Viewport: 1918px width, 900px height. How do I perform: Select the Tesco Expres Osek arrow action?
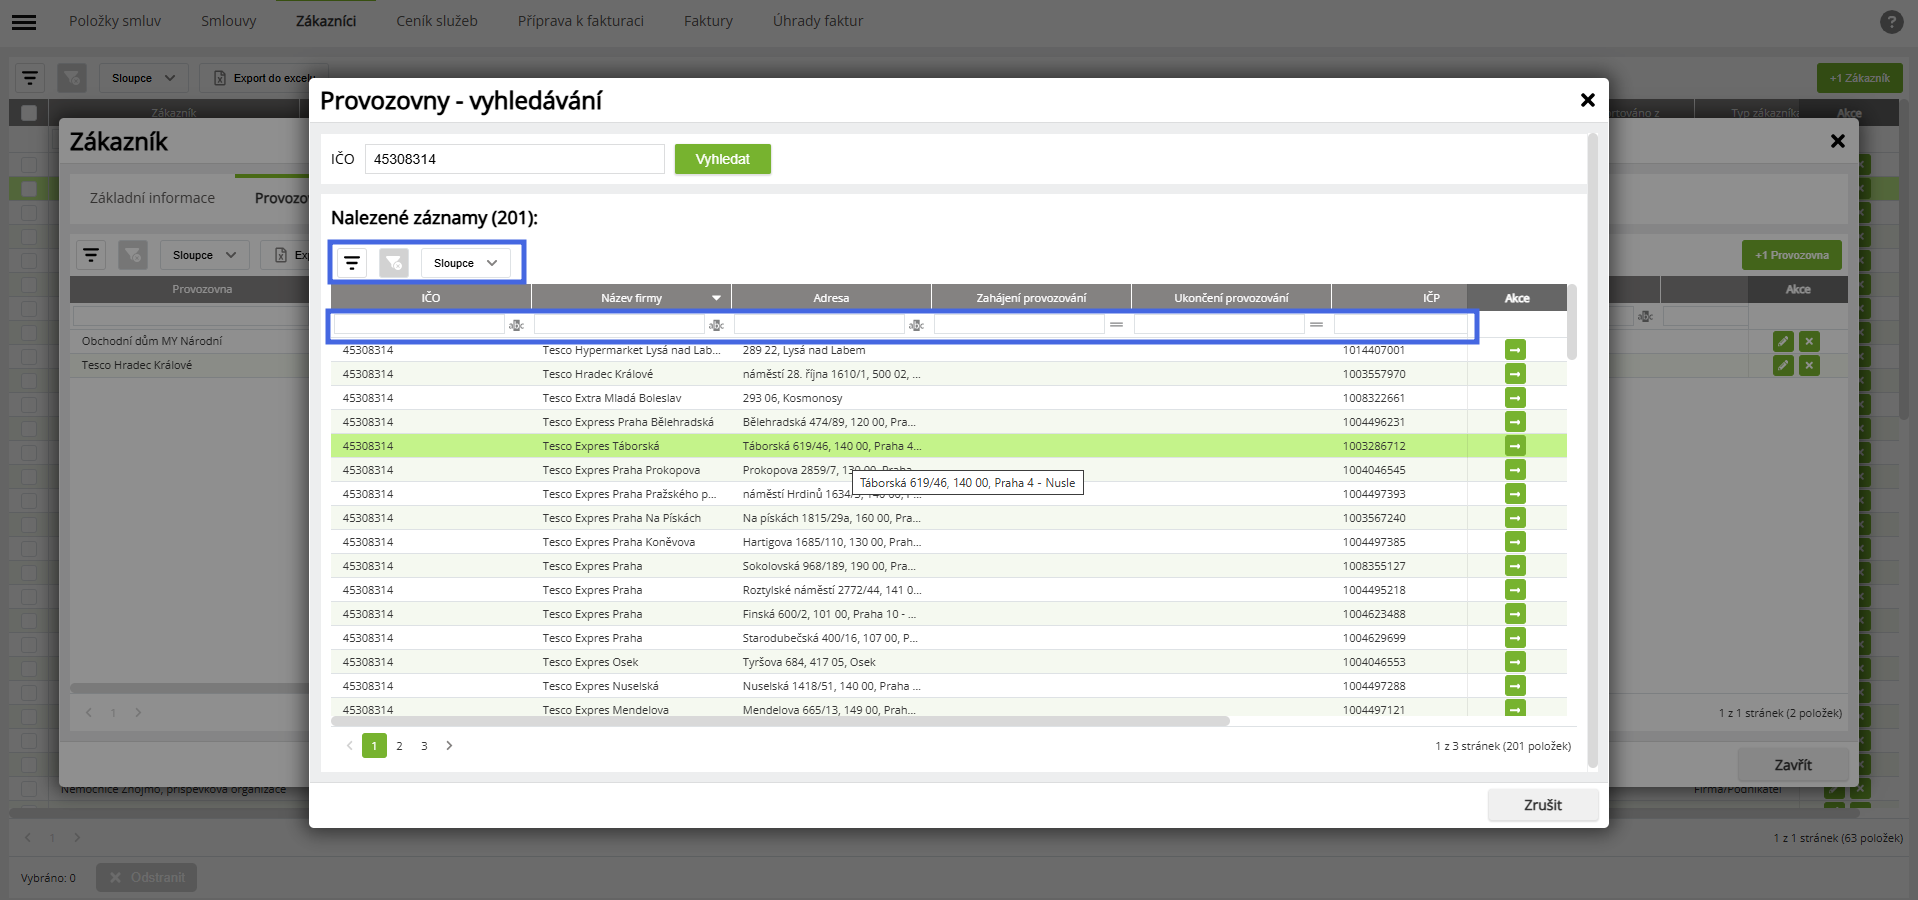[1515, 662]
